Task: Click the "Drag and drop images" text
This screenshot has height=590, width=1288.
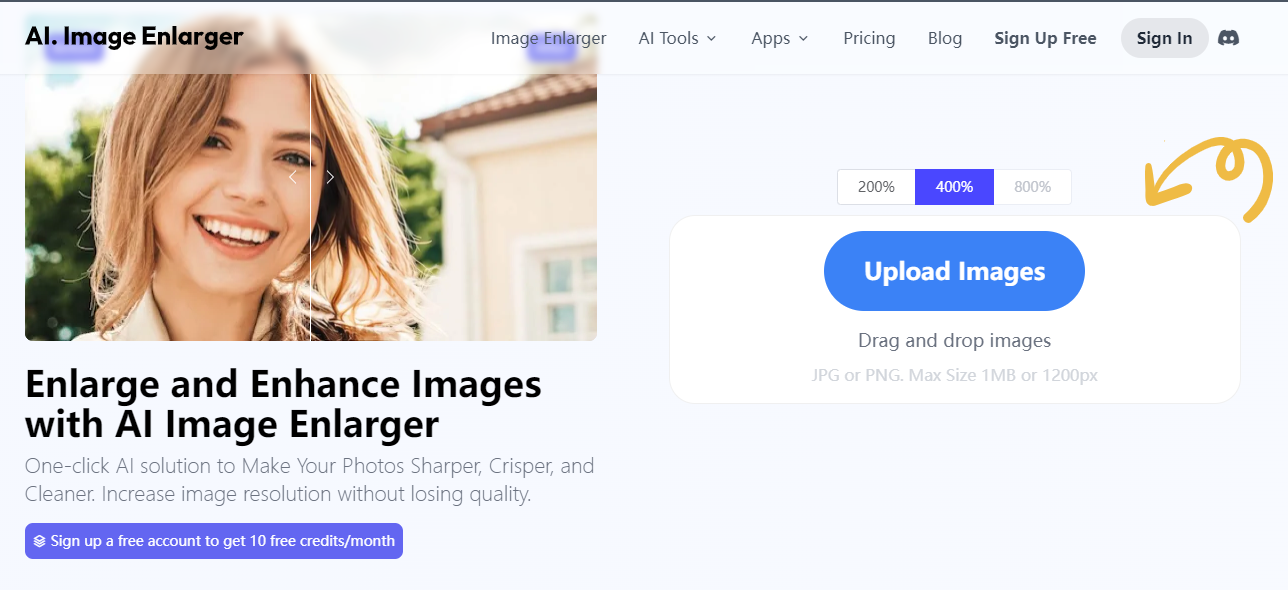Action: [954, 341]
